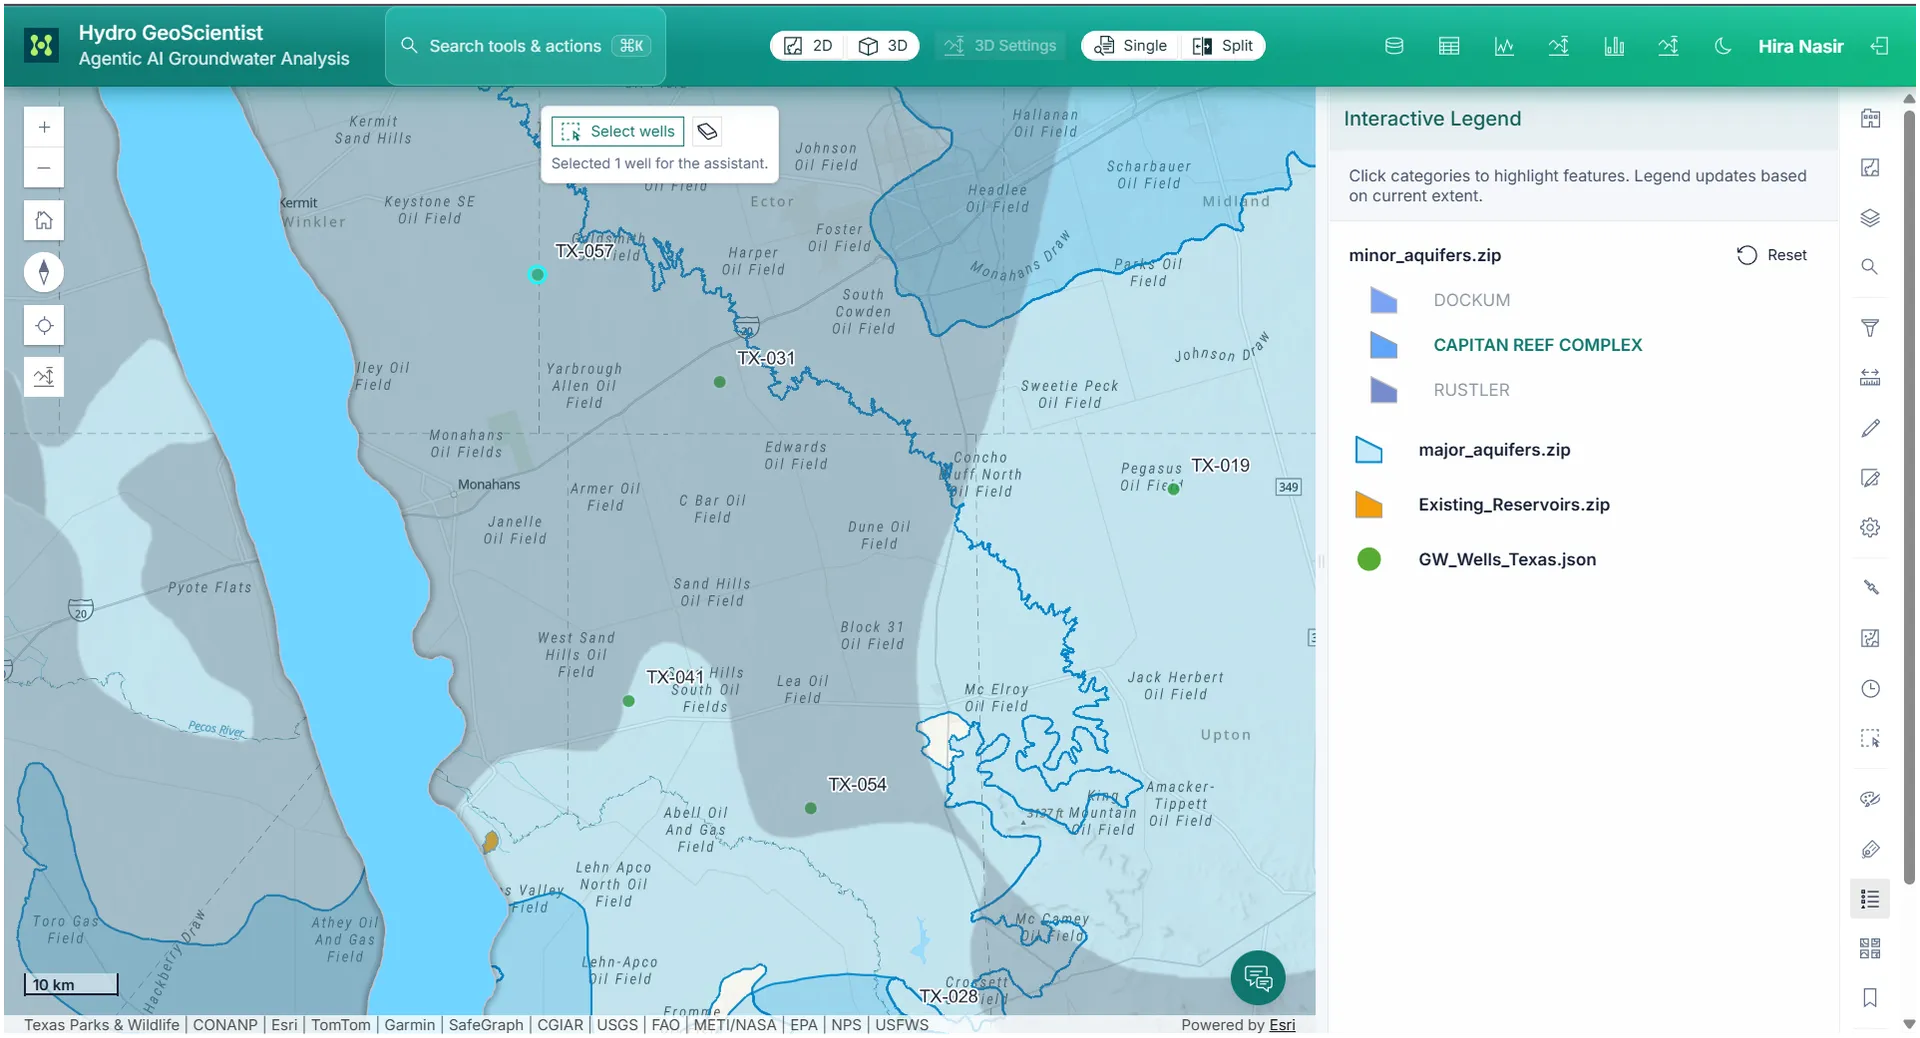Open the bookmark icon in sidebar
1920x1038 pixels.
(1870, 998)
